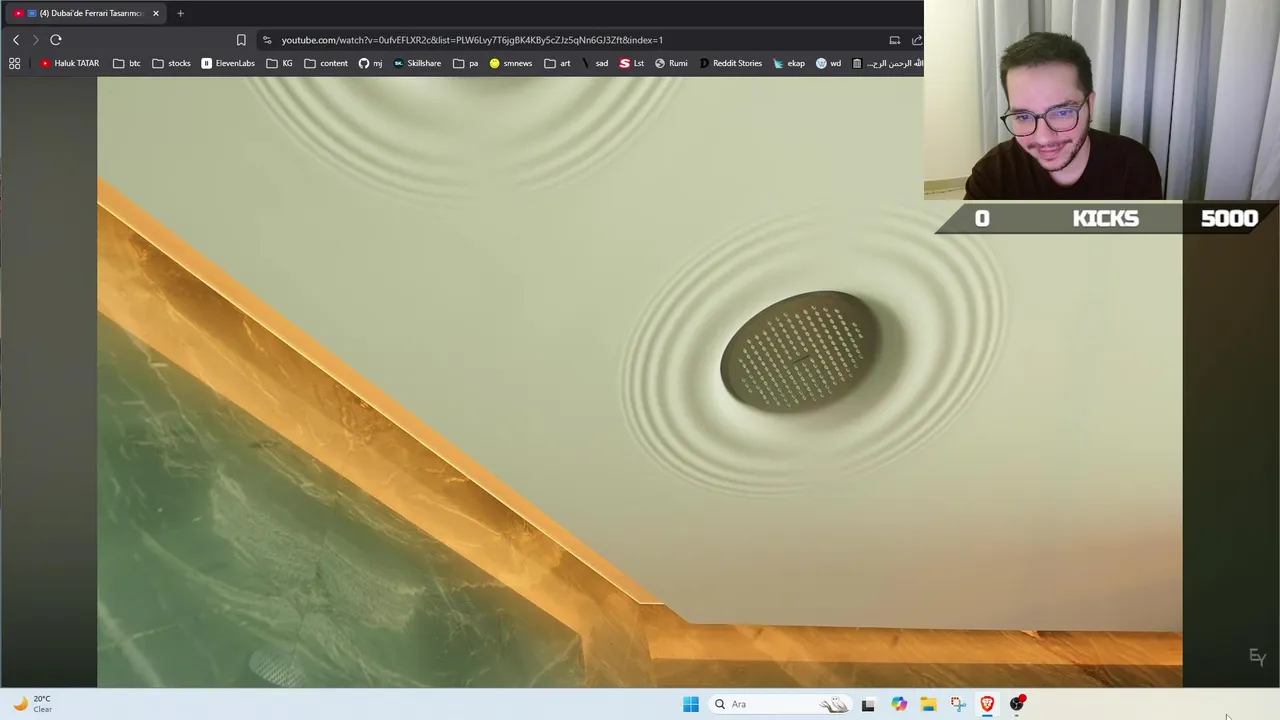This screenshot has width=1280, height=720.
Task: Open the ekap bookmark
Action: pyautogui.click(x=789, y=63)
